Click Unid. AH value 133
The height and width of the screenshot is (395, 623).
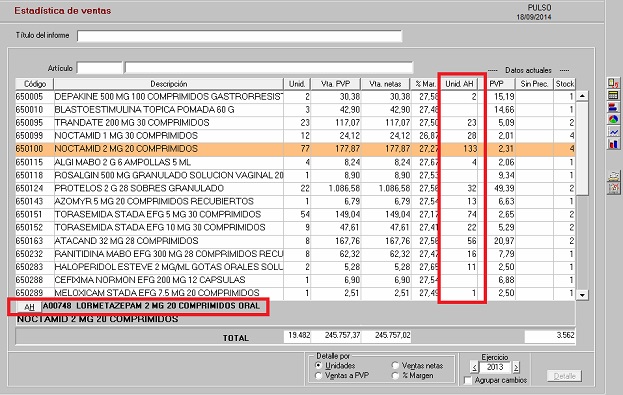pos(470,149)
